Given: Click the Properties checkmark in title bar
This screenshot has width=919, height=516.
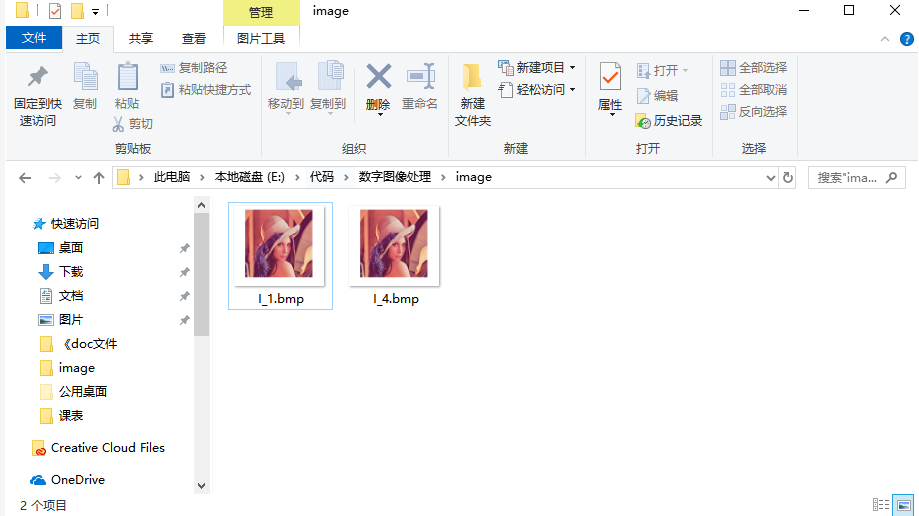Looking at the screenshot, I should click(55, 11).
